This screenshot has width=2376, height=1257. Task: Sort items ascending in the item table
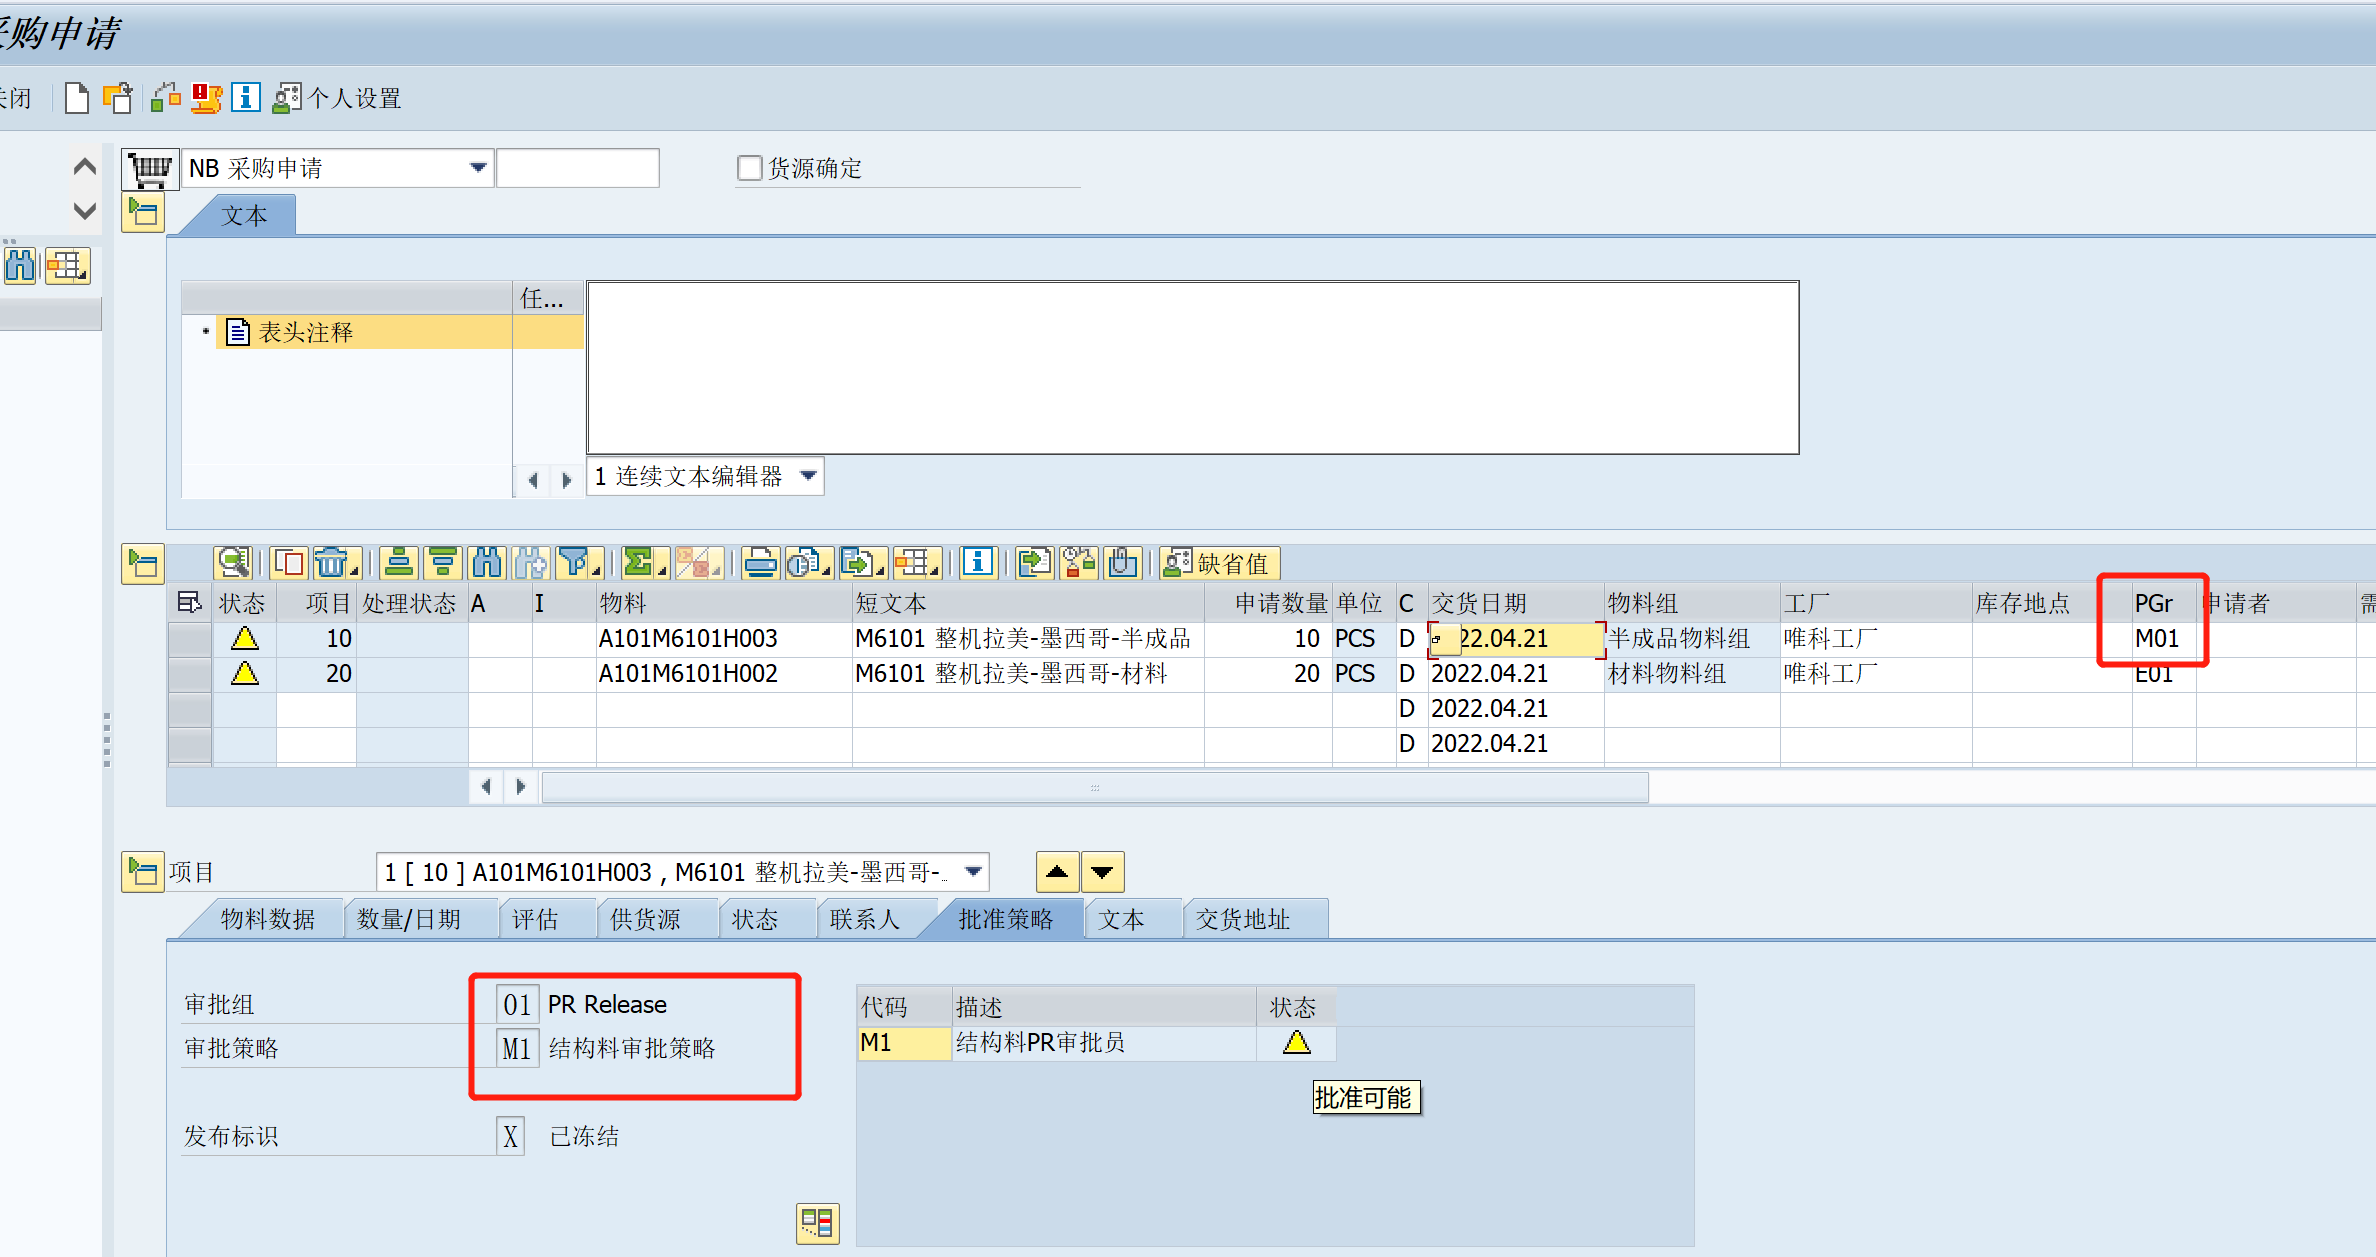(x=398, y=562)
